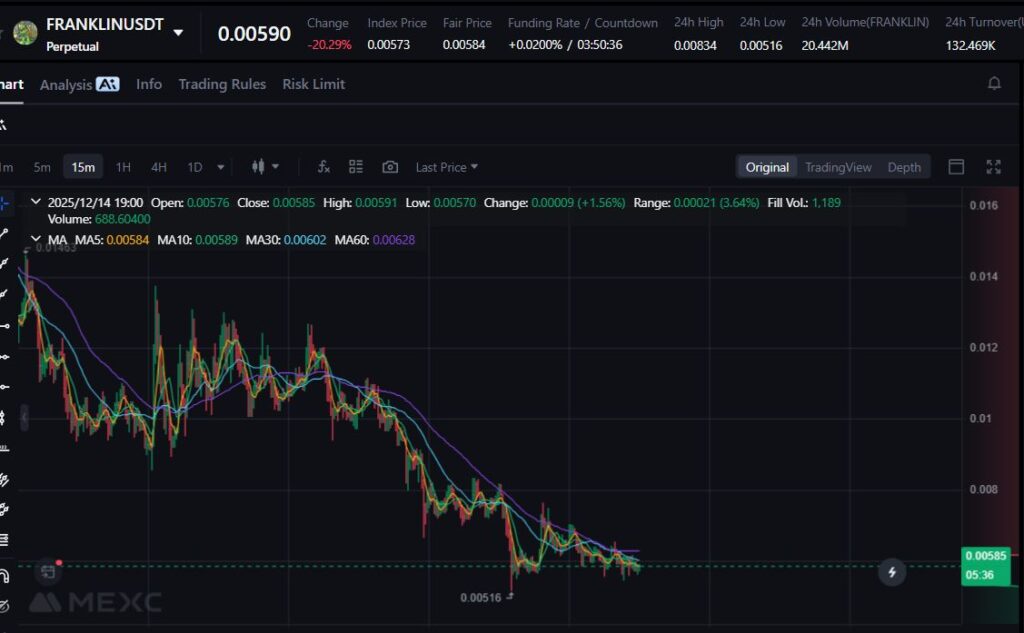Open FRANKLINUSDT trading pair dropdown
The image size is (1024, 633).
point(178,33)
